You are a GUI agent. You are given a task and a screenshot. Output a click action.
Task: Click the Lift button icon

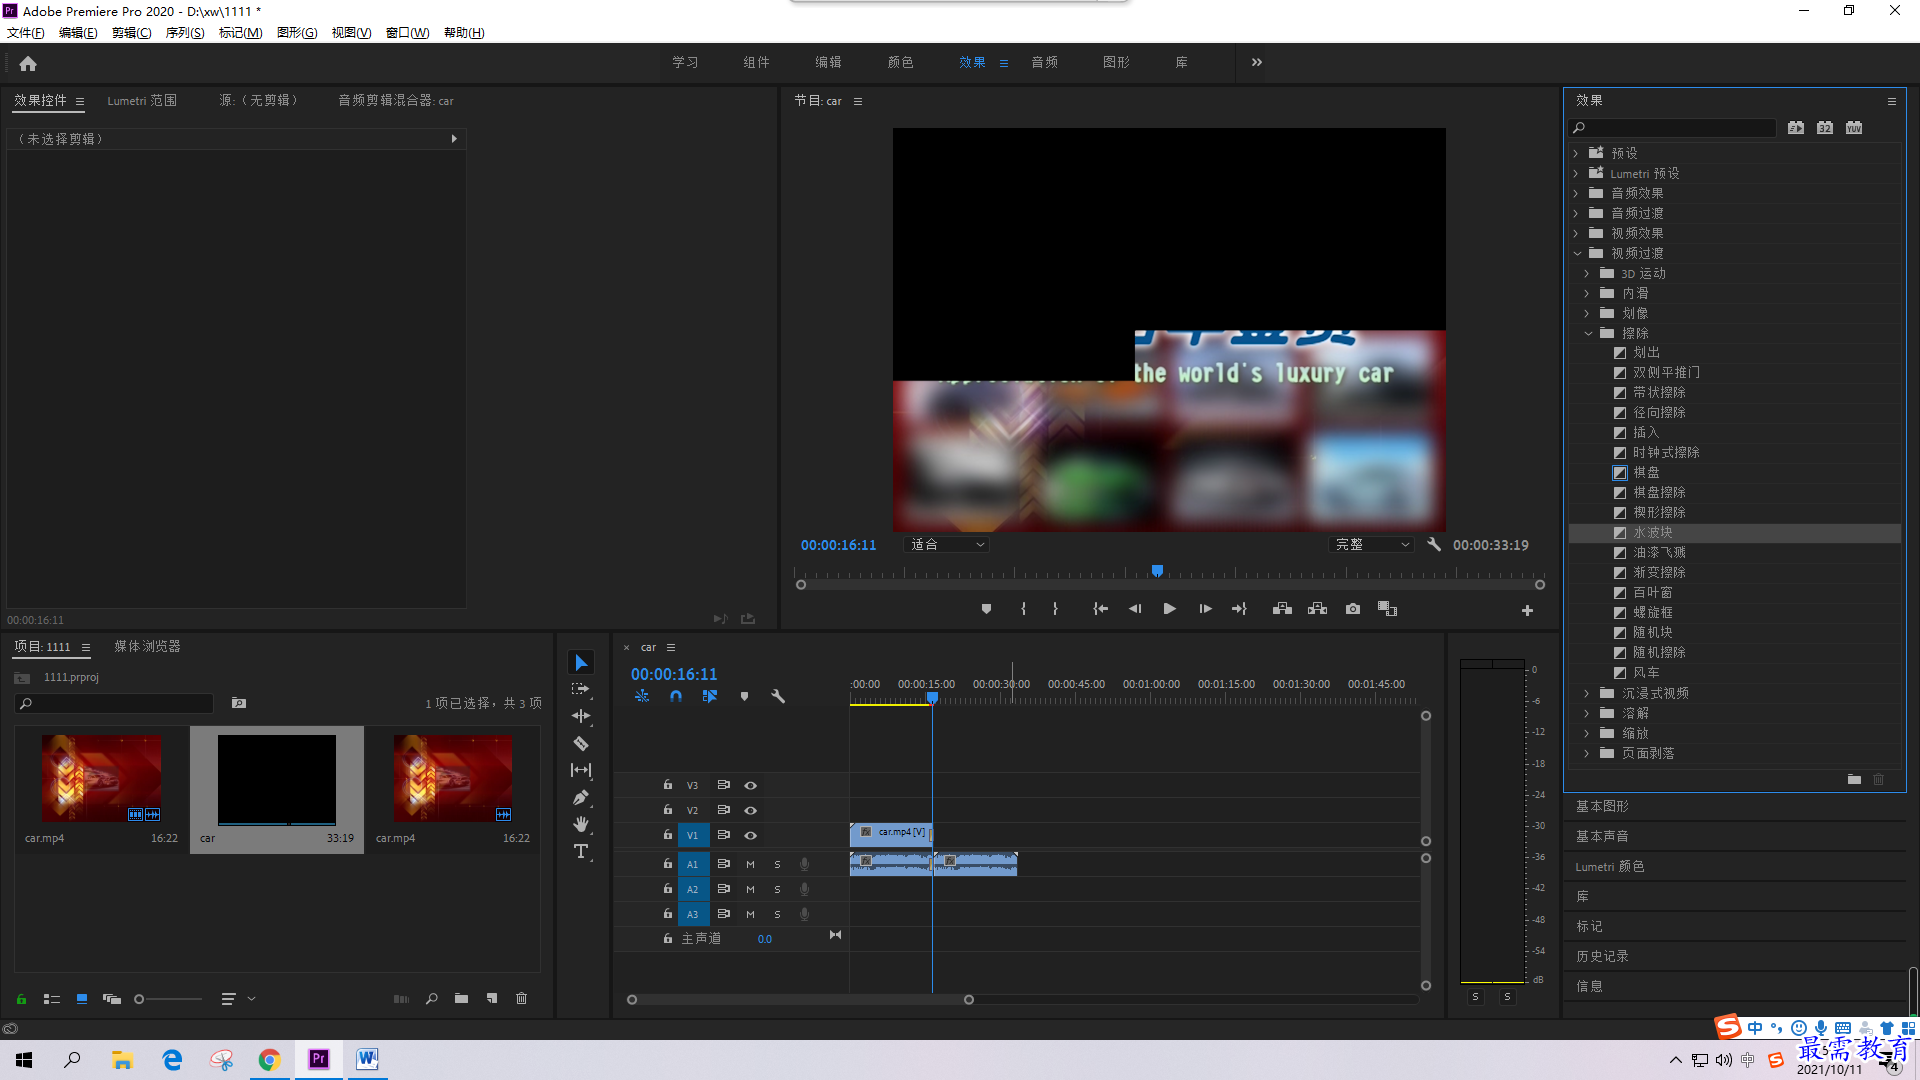point(1282,609)
